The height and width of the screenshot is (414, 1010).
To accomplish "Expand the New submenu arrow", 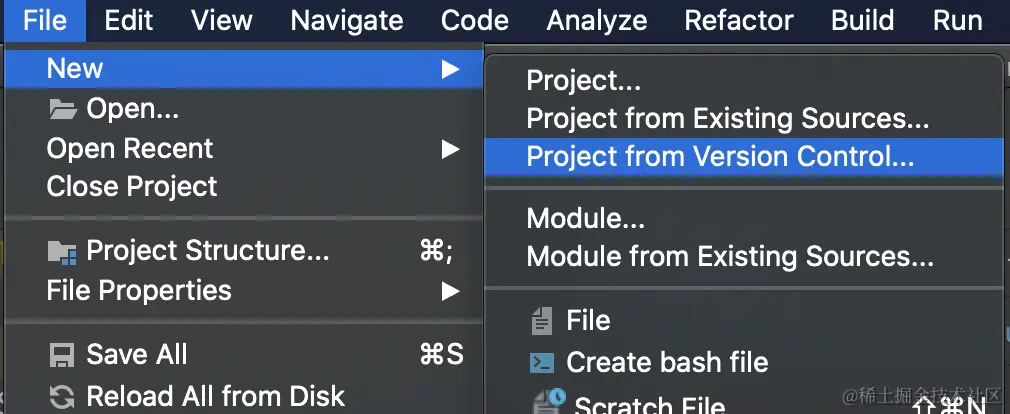I will point(450,69).
